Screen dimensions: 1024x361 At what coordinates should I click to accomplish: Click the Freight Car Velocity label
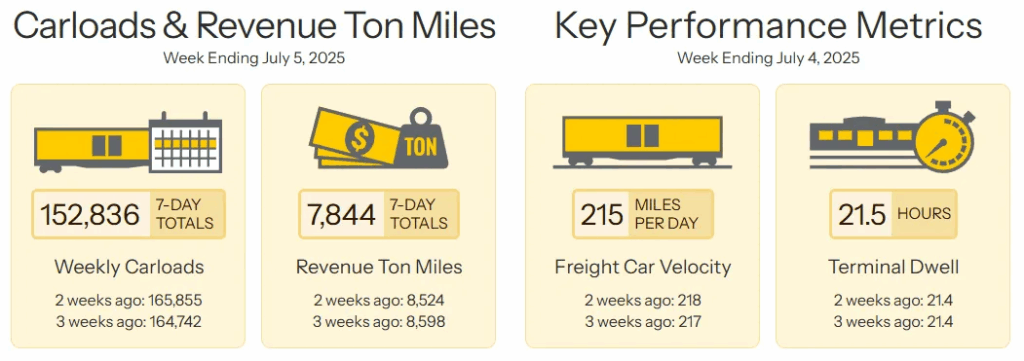pyautogui.click(x=643, y=267)
